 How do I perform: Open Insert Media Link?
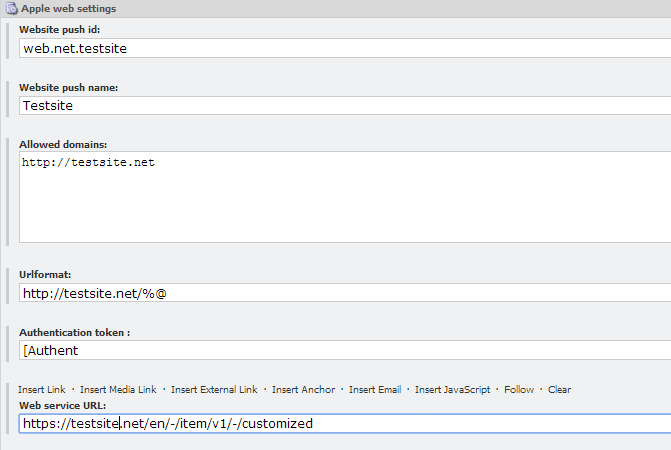(118, 389)
